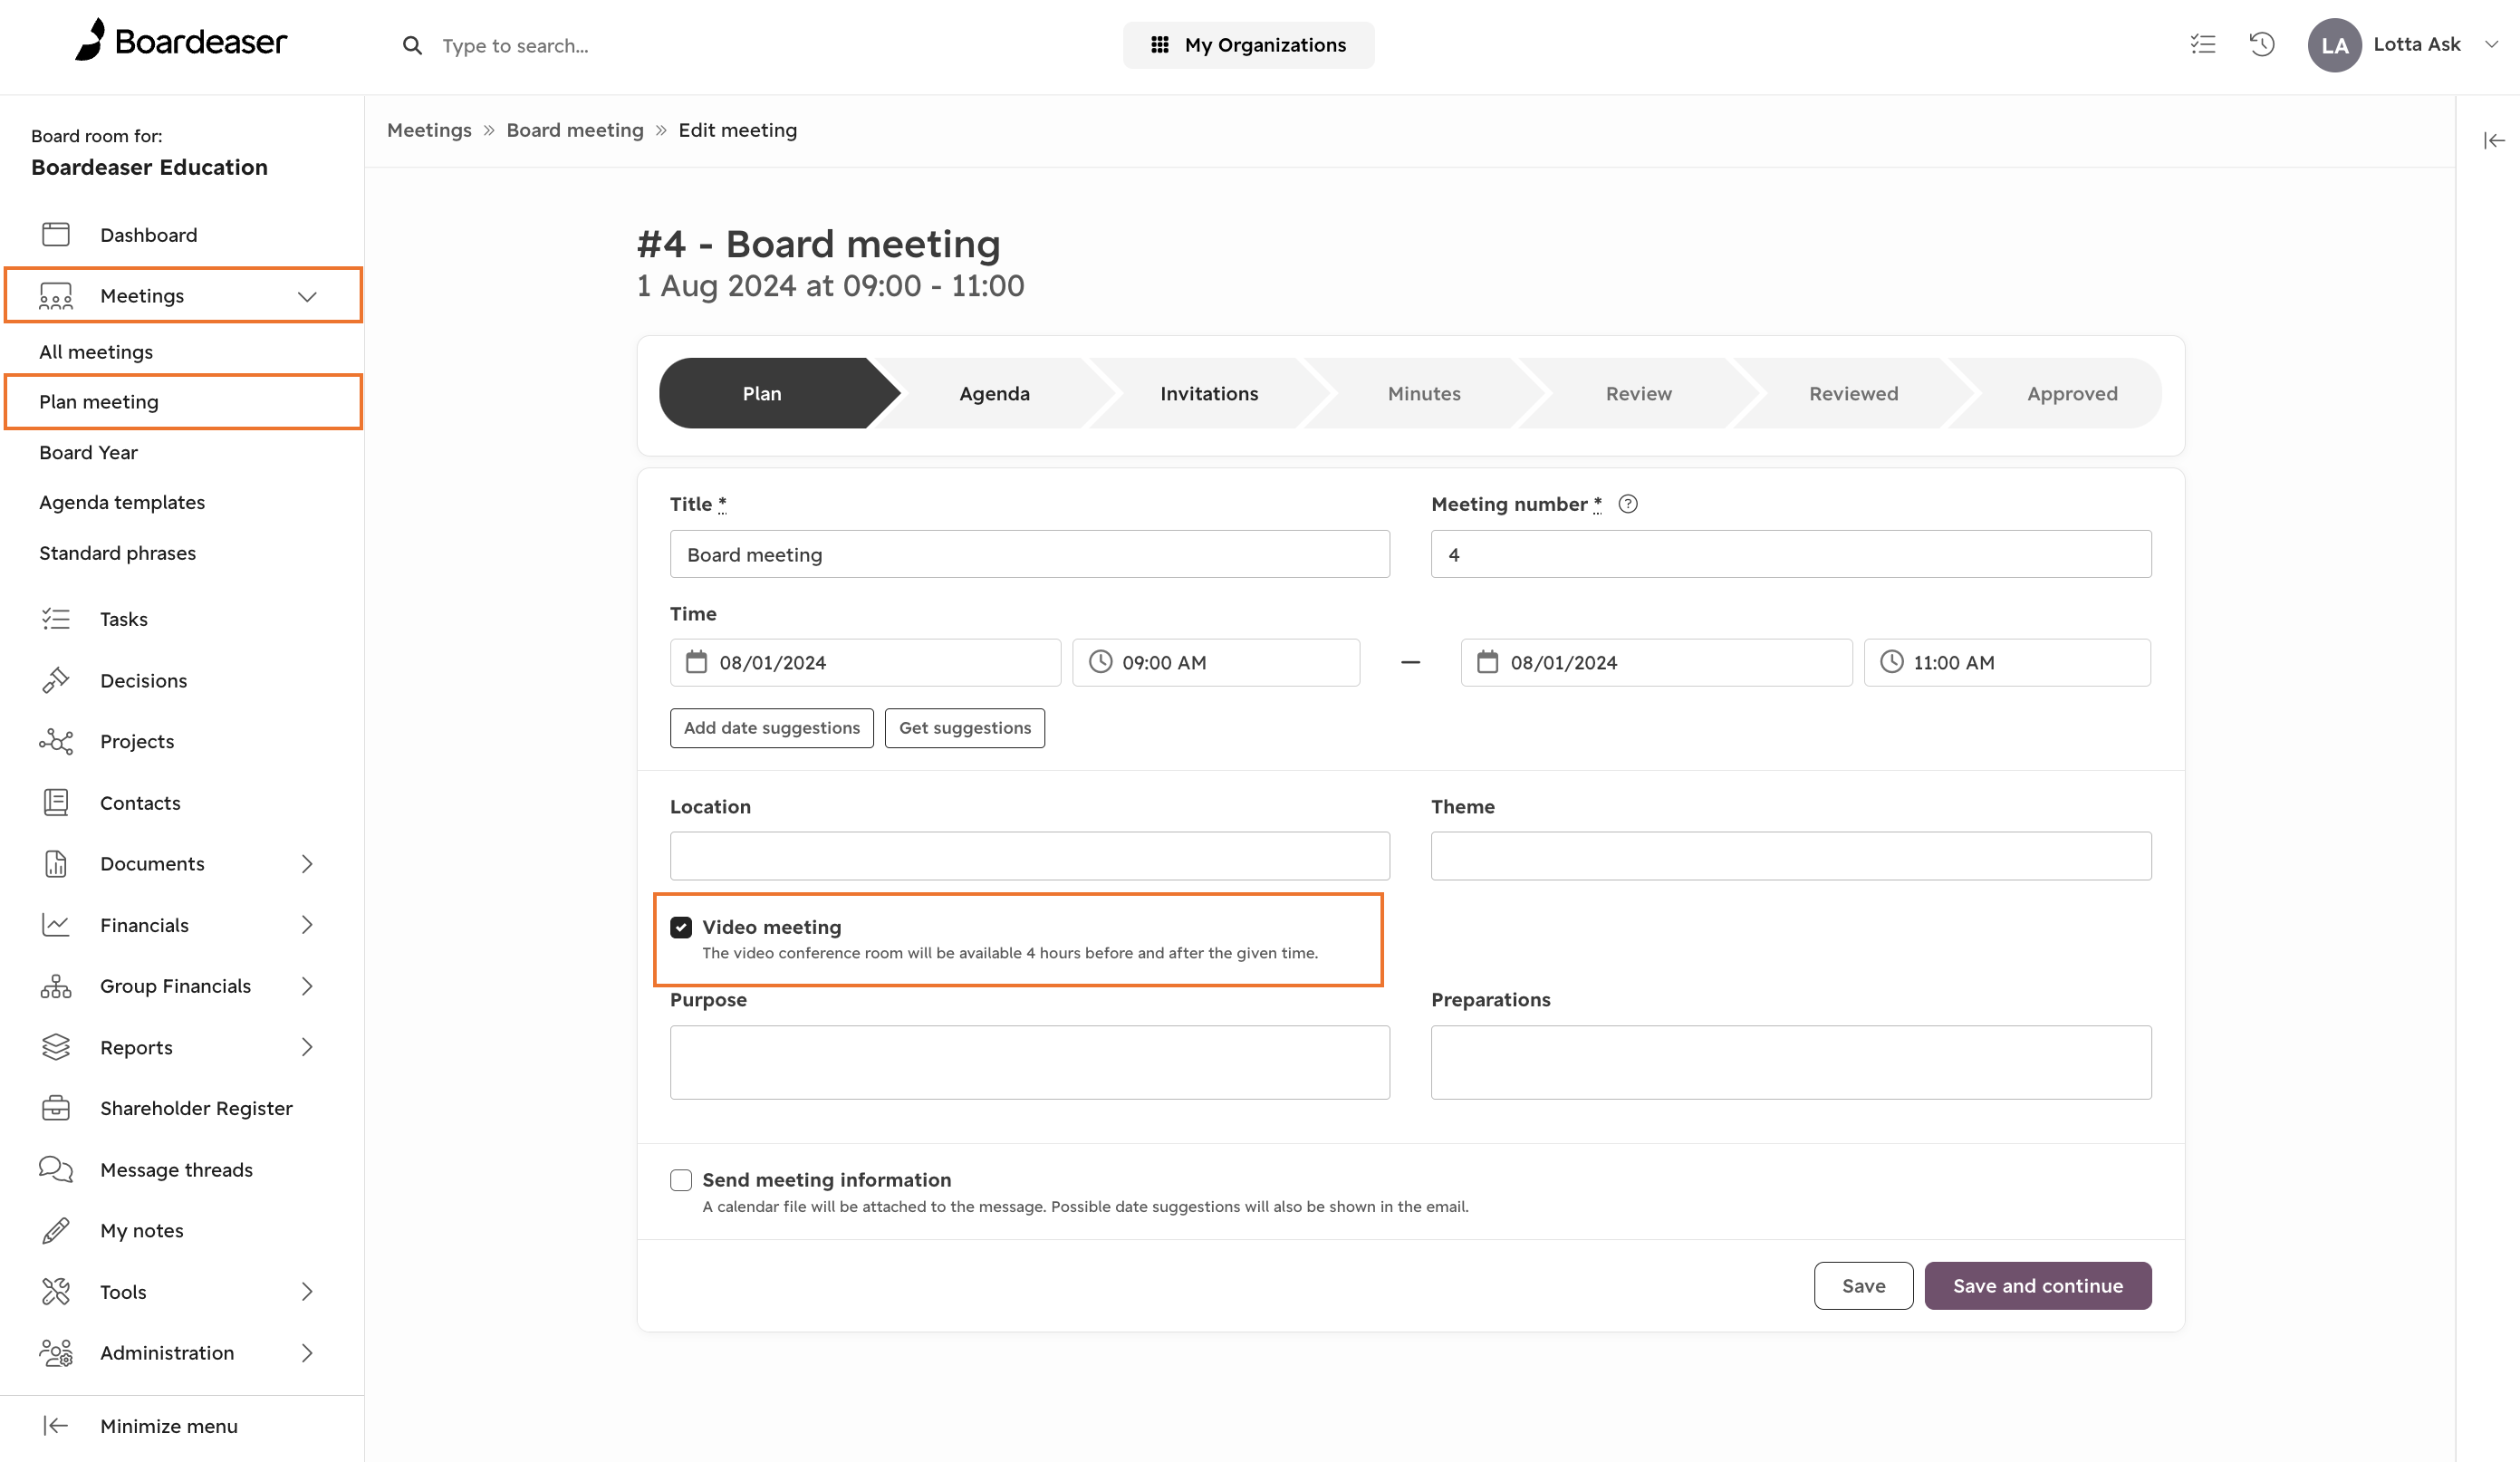2520x1462 pixels.
Task: Click the Preparations text area
Action: (x=1791, y=1062)
